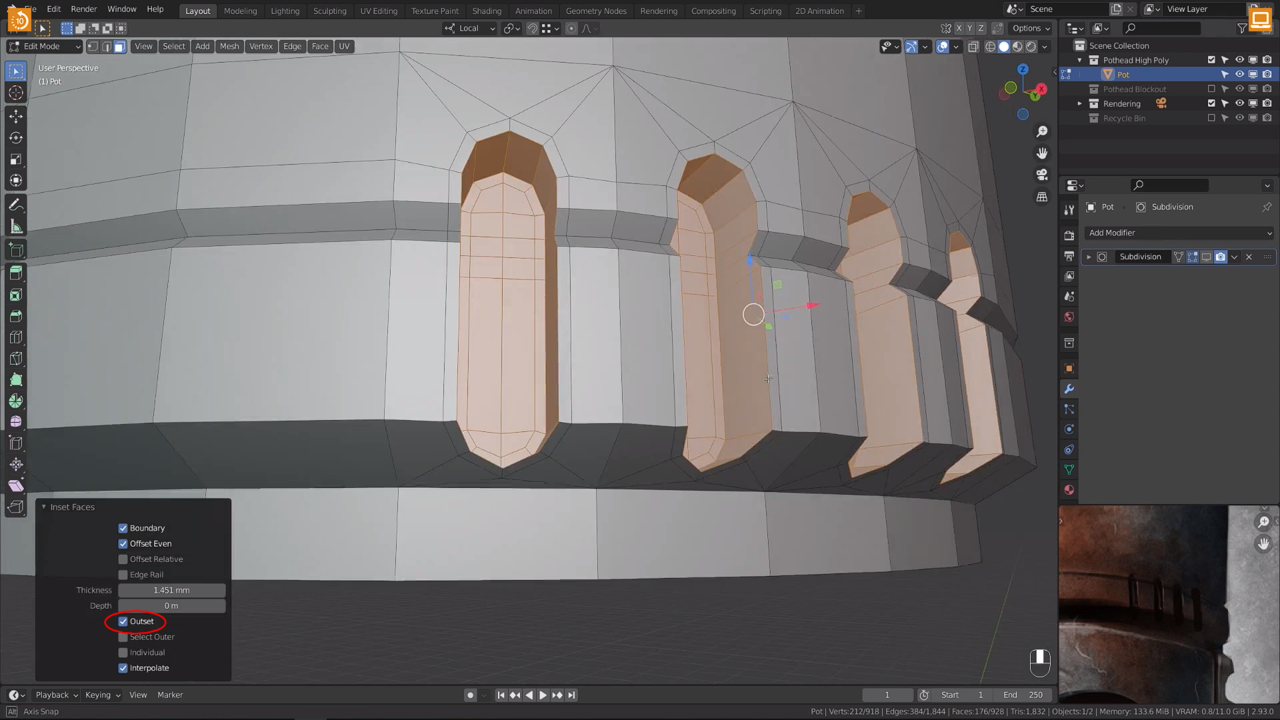Adjust the Thickness value field
Image resolution: width=1280 pixels, height=720 pixels.
click(171, 590)
